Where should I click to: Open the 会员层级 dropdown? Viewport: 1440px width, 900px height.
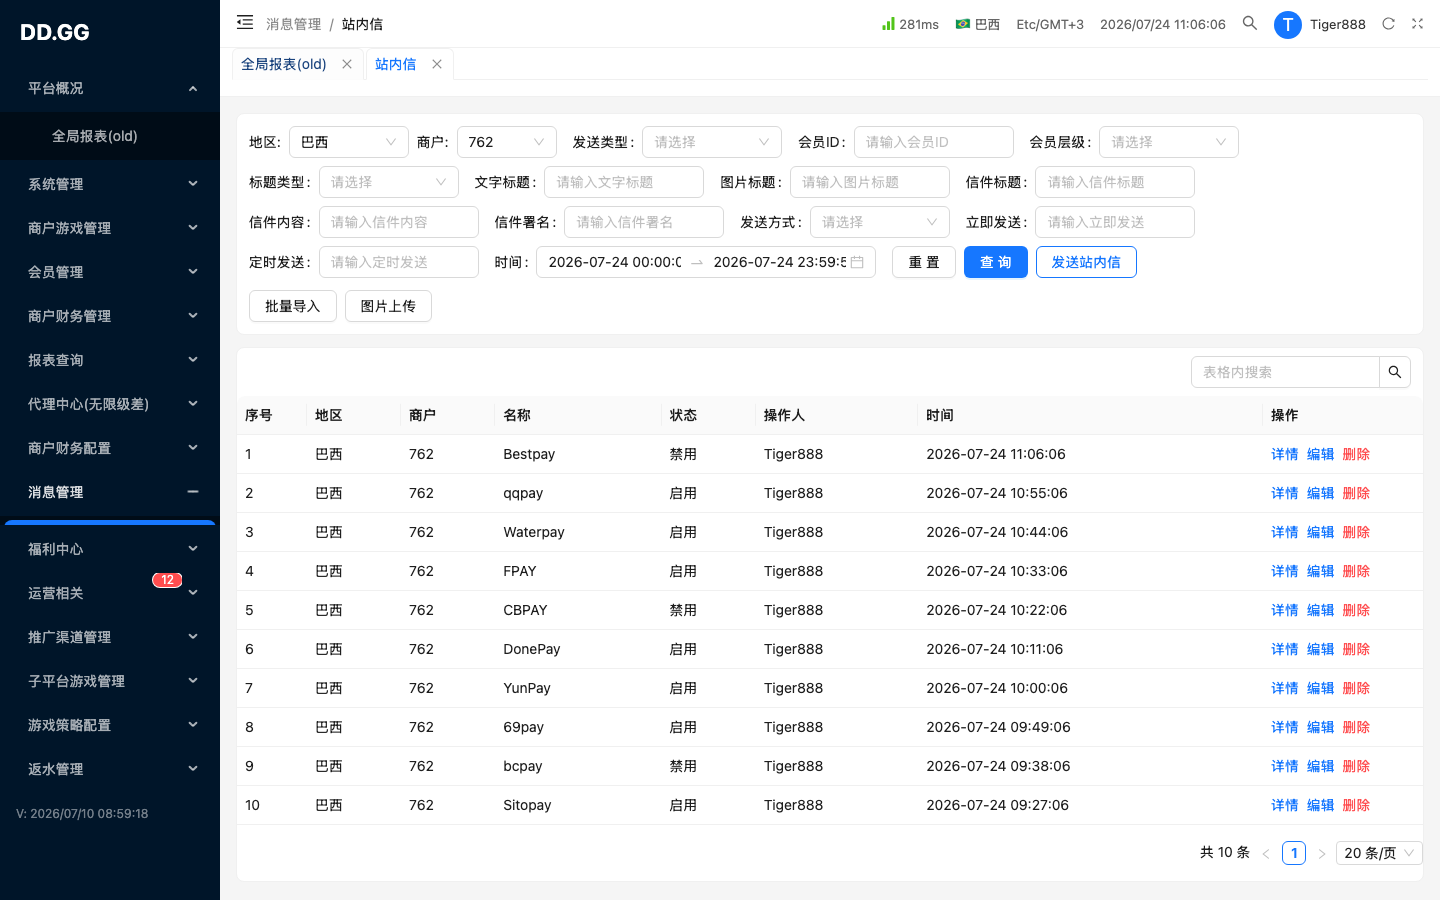coord(1169,142)
